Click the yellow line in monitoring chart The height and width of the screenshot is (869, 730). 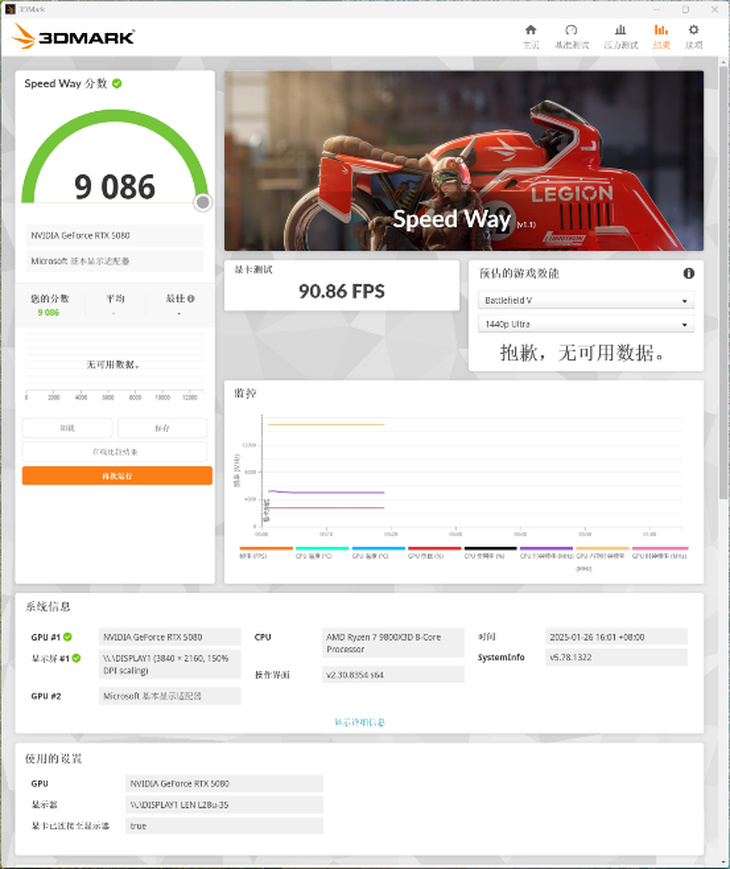point(326,425)
